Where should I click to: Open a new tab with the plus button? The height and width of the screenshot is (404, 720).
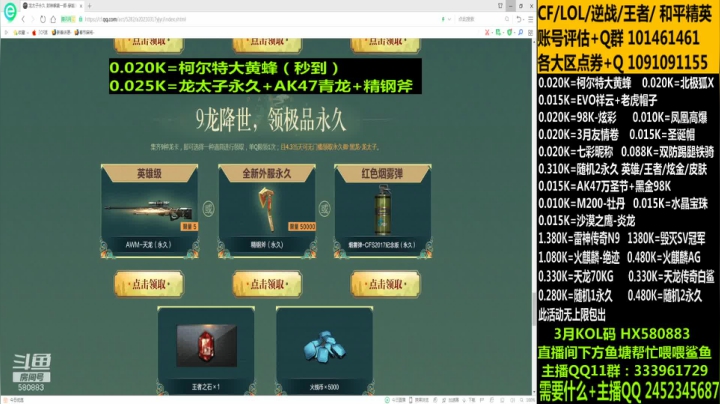coord(90,6)
